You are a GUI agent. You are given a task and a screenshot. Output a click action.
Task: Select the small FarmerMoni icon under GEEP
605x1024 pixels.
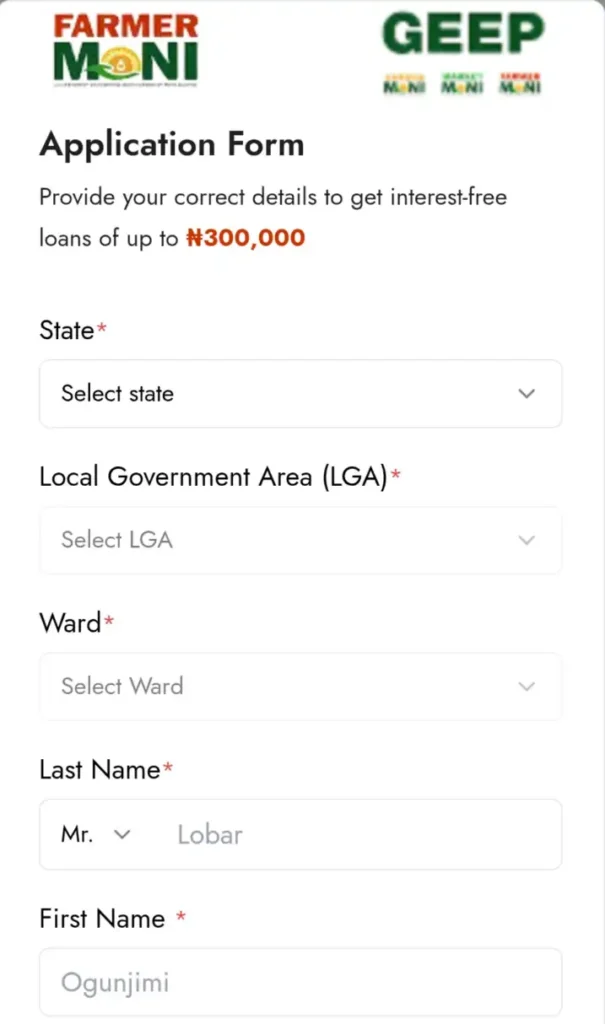(518, 85)
